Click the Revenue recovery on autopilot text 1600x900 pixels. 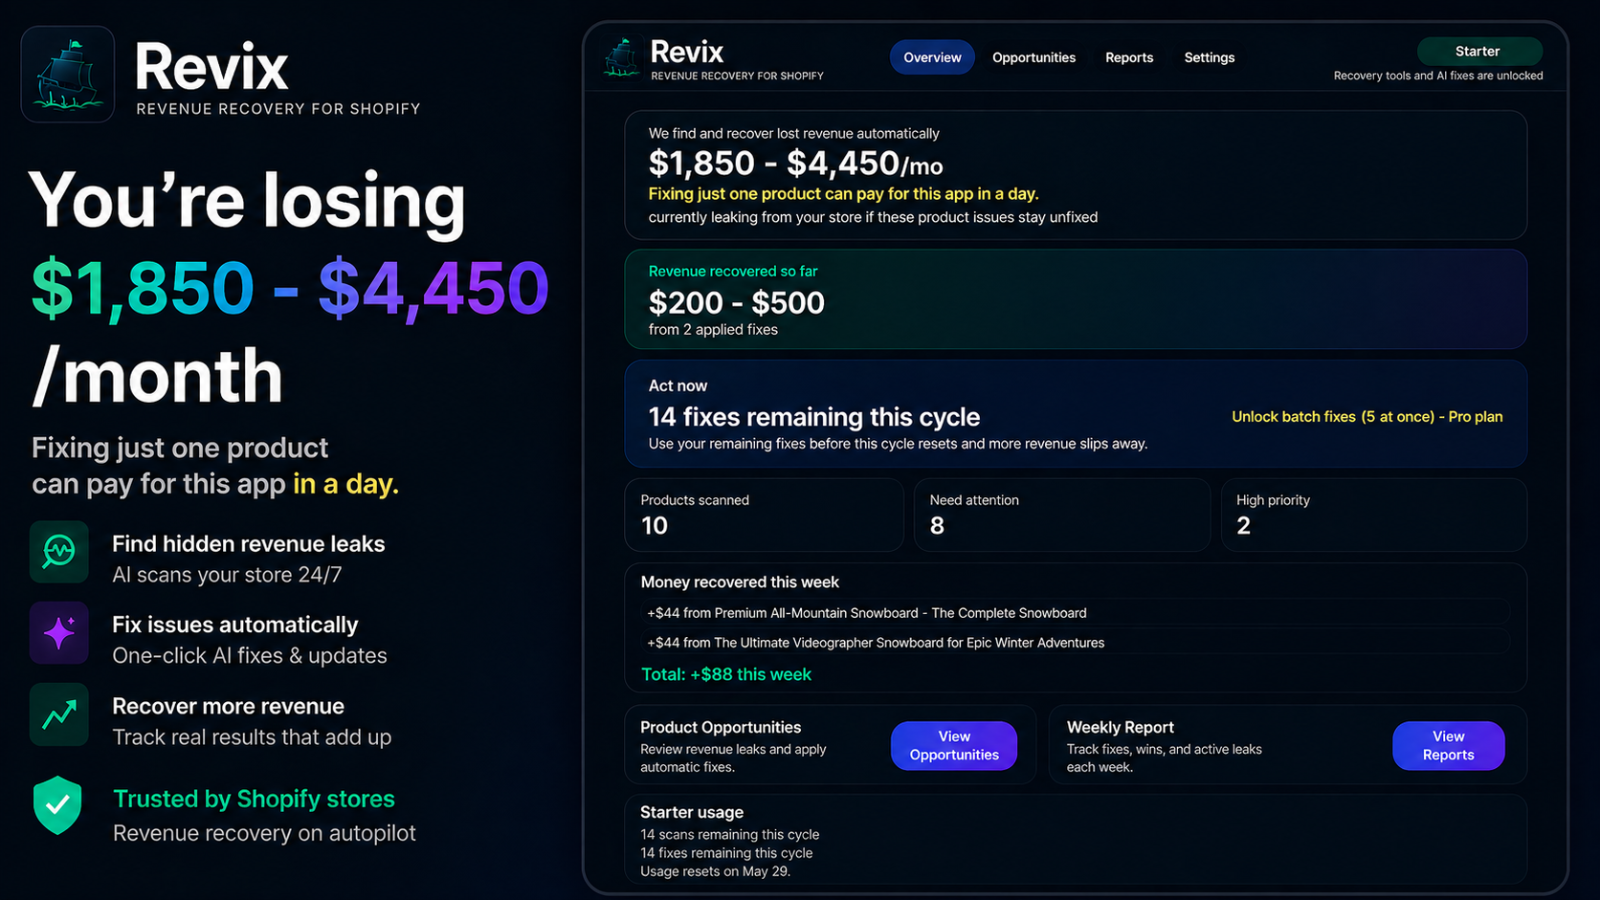point(264,833)
